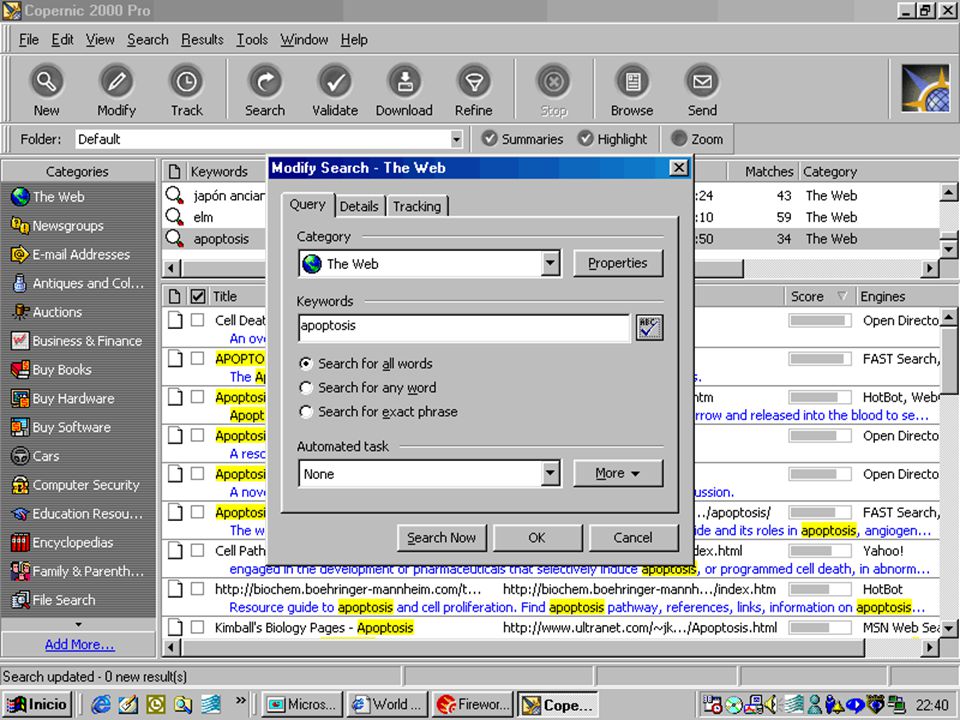Screen dimensions: 960x720
Task: Open the Track toolbar tool
Action: pos(186,91)
